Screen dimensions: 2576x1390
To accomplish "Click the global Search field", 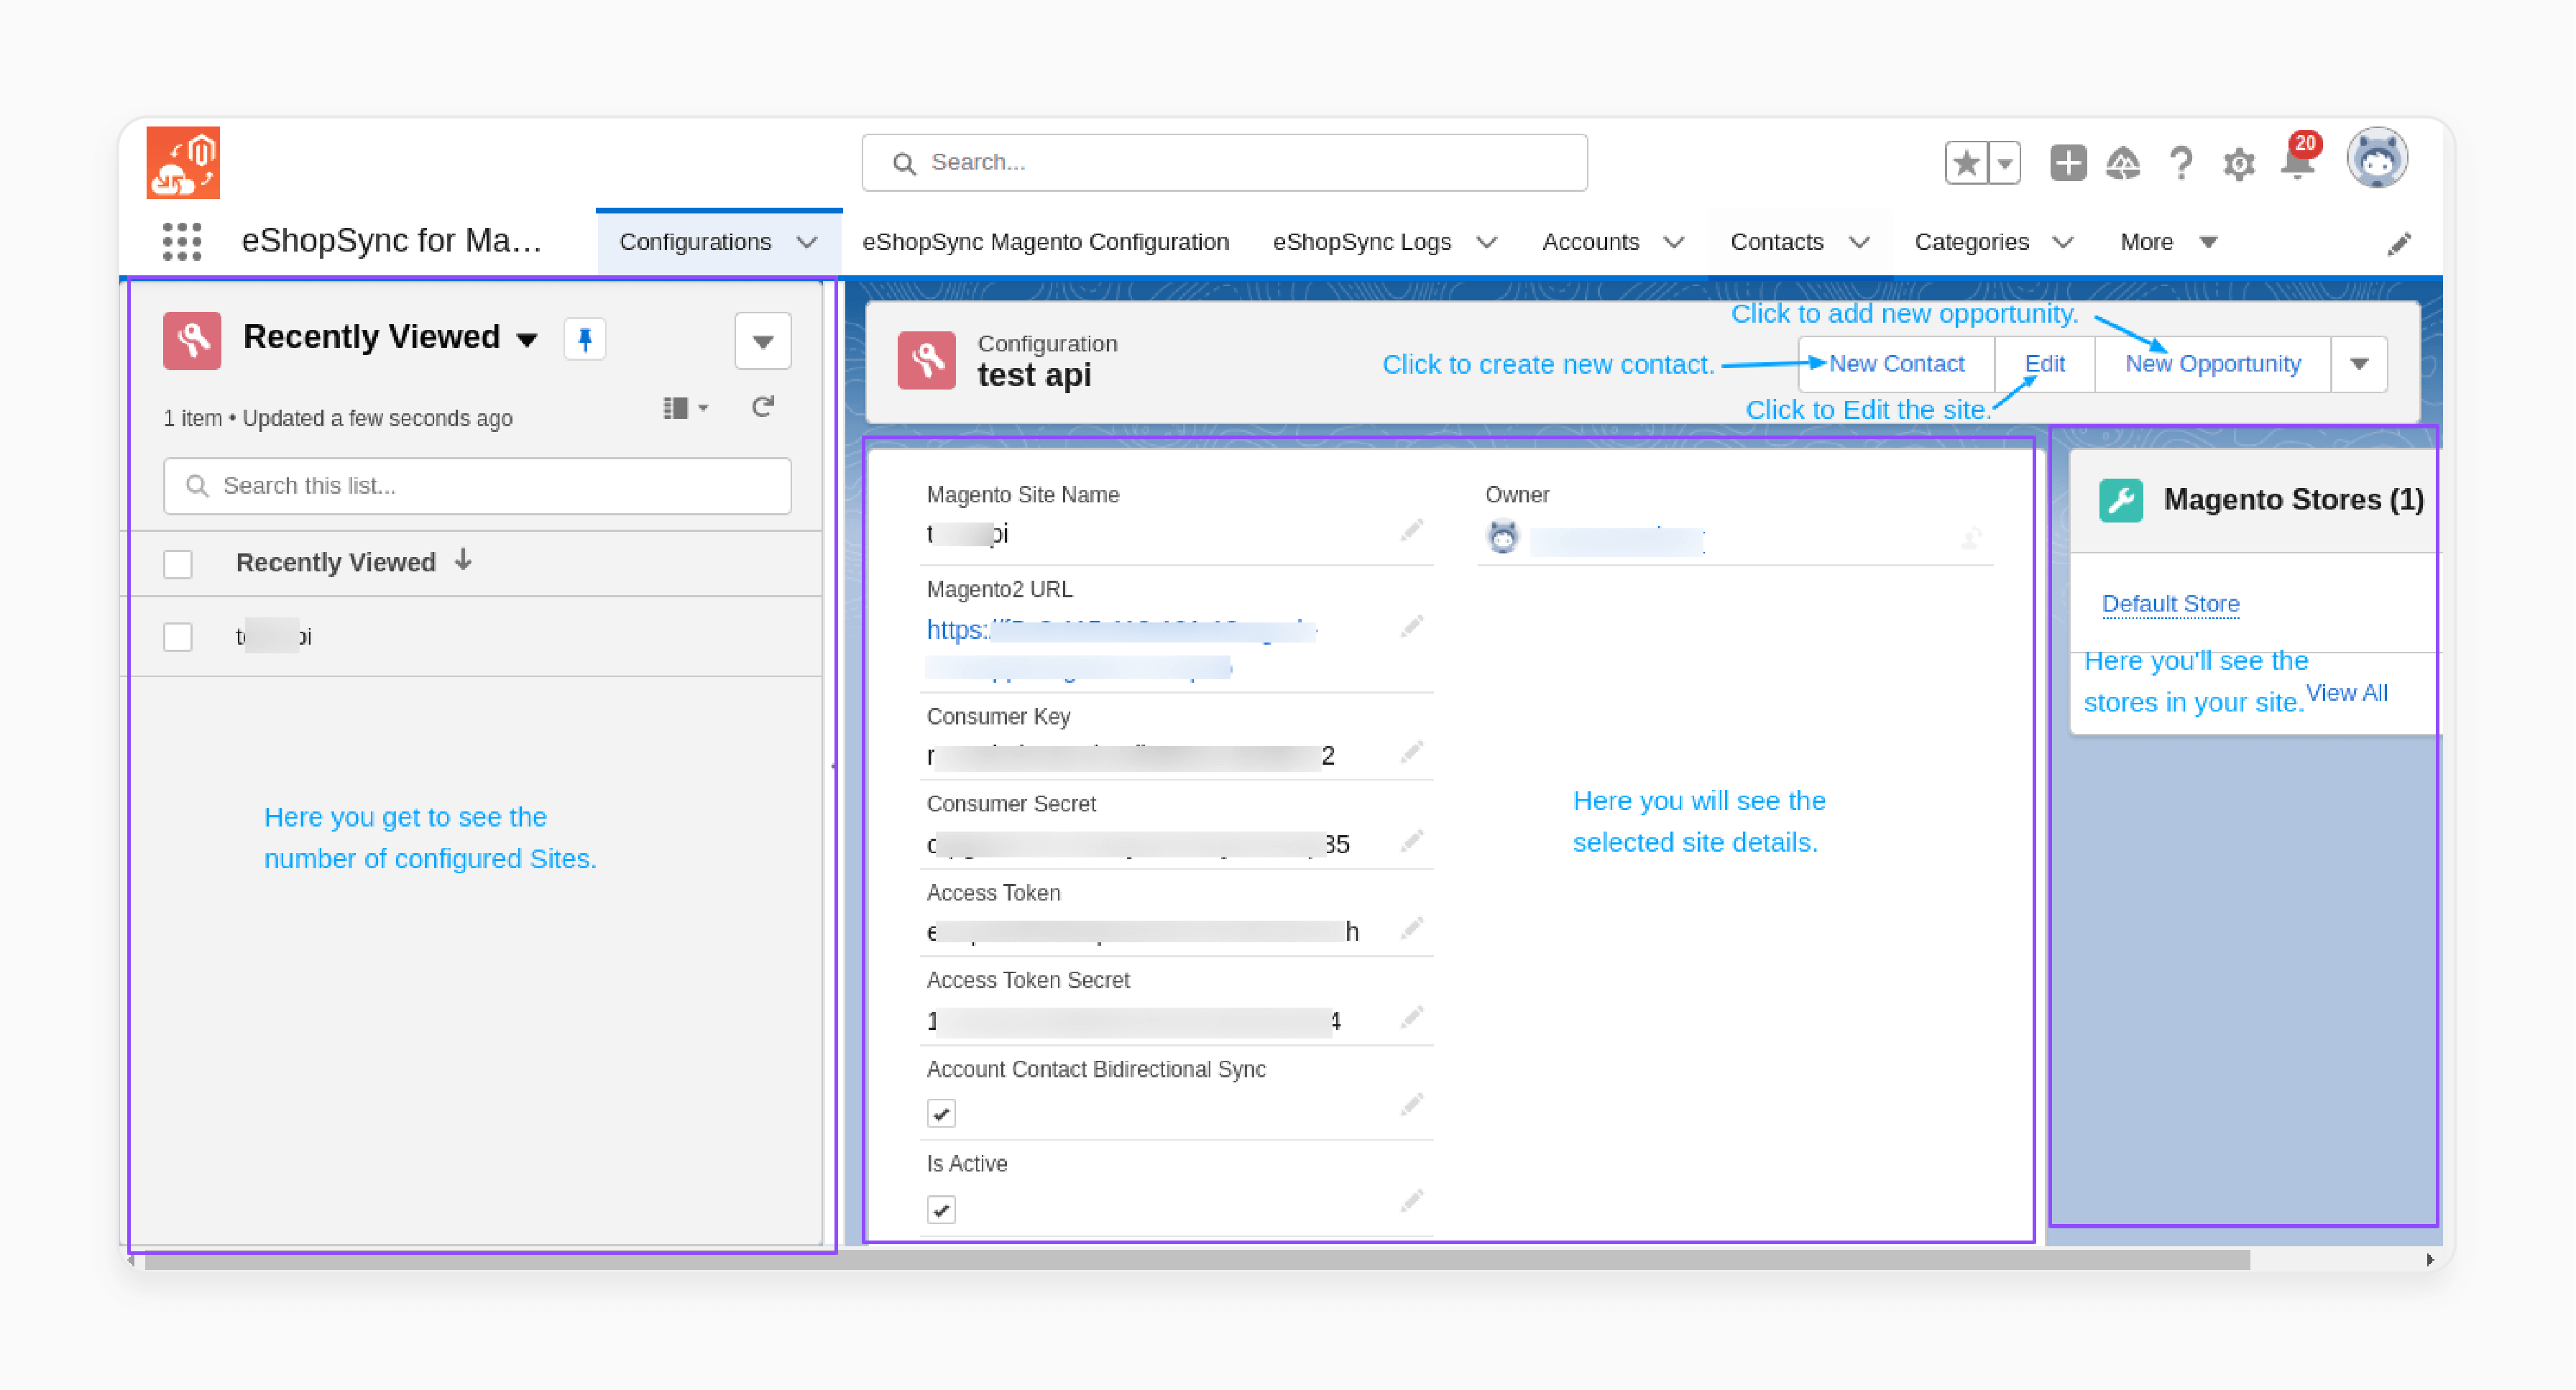I will point(1224,162).
